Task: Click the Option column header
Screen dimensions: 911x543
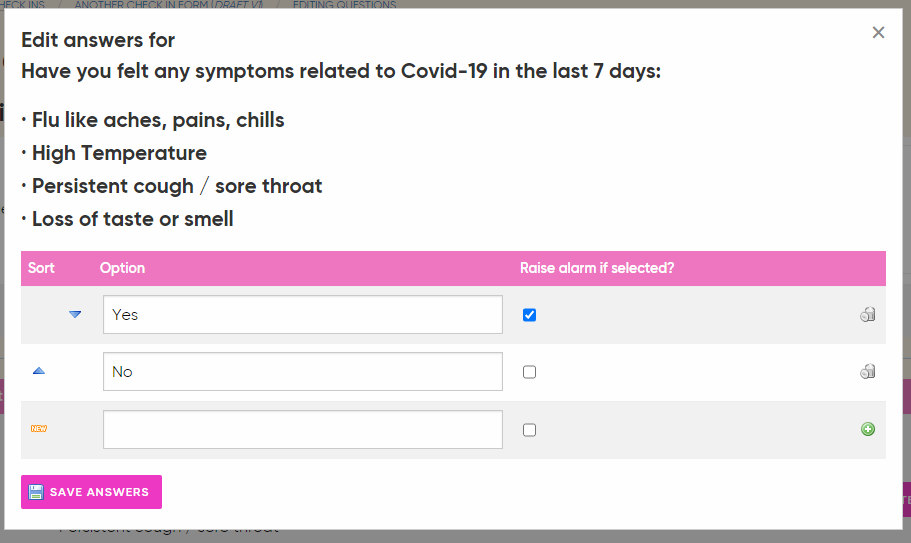Action: click(122, 268)
